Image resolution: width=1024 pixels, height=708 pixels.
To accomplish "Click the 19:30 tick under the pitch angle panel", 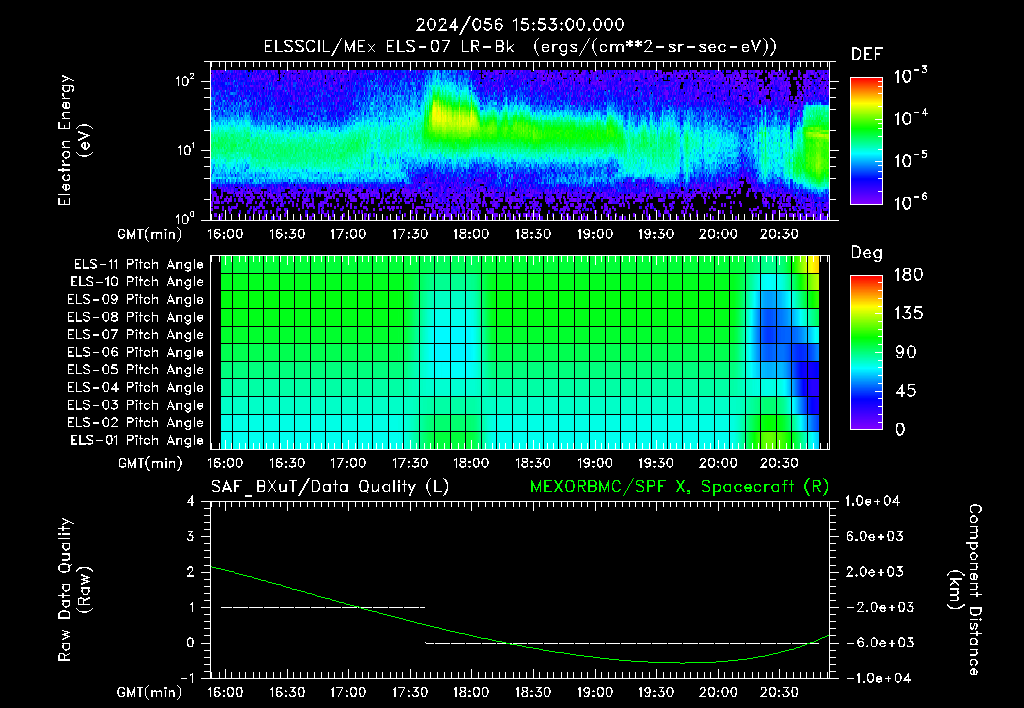I will point(656,463).
